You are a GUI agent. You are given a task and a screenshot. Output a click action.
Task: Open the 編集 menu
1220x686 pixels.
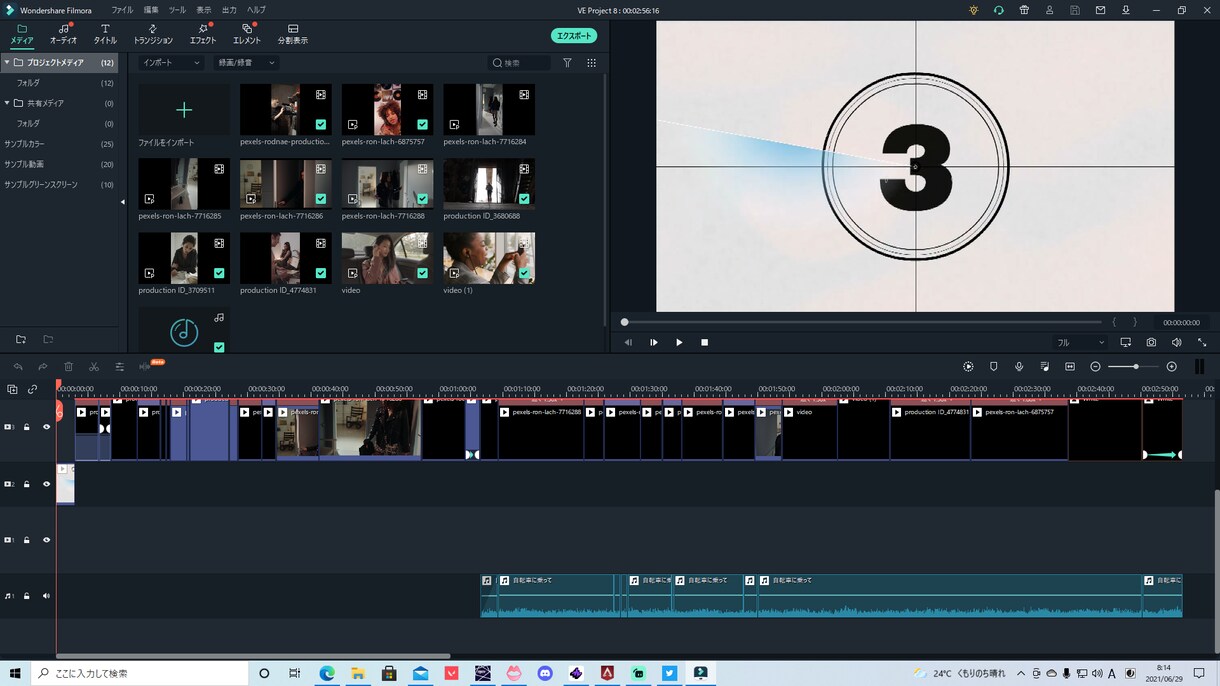click(x=151, y=10)
